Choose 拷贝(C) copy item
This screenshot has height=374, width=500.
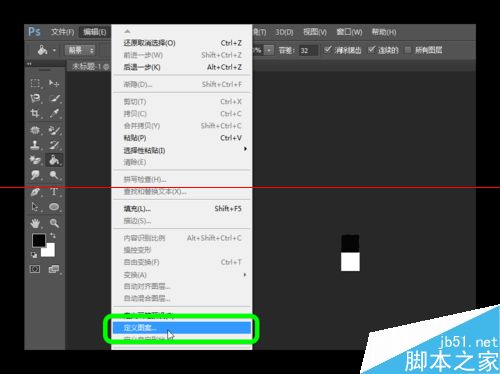tap(183, 114)
